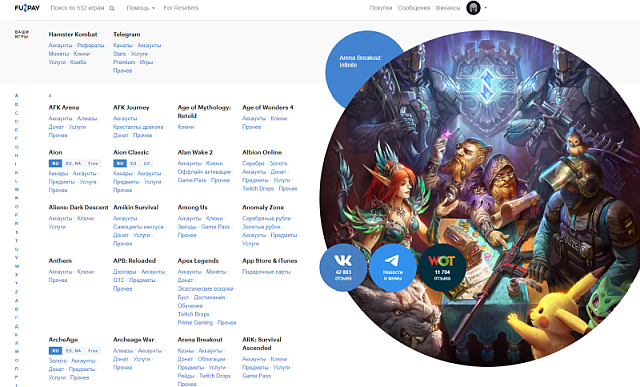The width and height of the screenshot is (640, 387).
Task: Click the user avatar icon
Action: coord(473,8)
